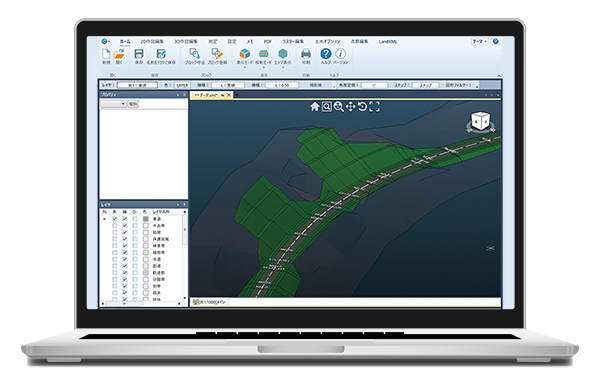Toggle third-column checkbox in gray-swatch layer row
The image size is (600, 386).
coord(135,219)
